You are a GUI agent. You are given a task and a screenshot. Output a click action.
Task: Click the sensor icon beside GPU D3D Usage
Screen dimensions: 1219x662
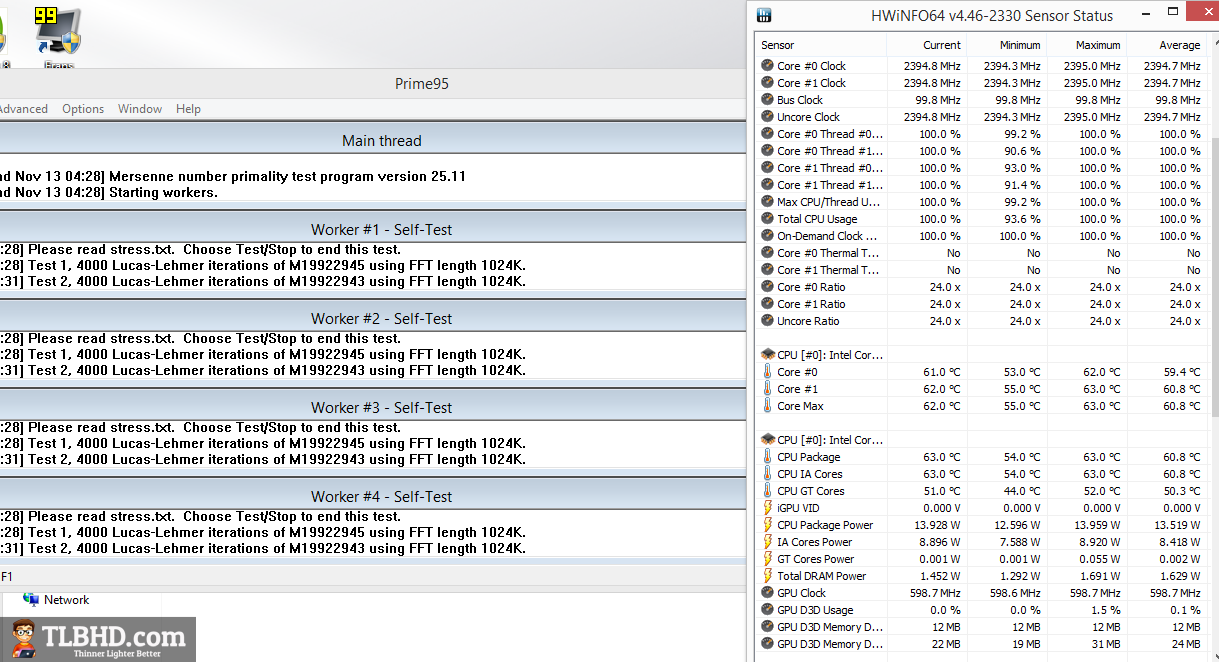click(767, 610)
